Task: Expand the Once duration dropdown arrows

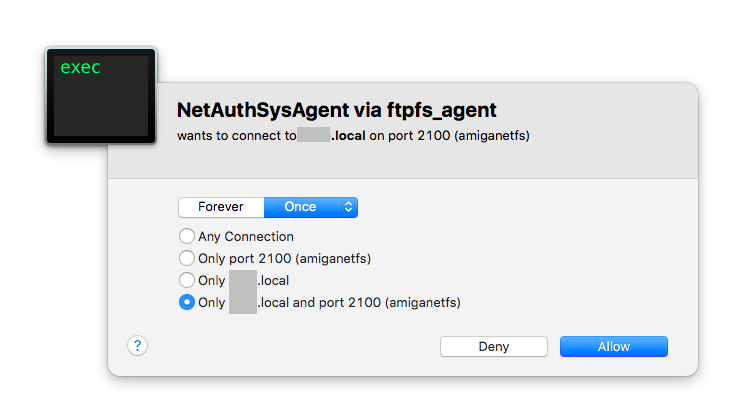Action: [348, 207]
